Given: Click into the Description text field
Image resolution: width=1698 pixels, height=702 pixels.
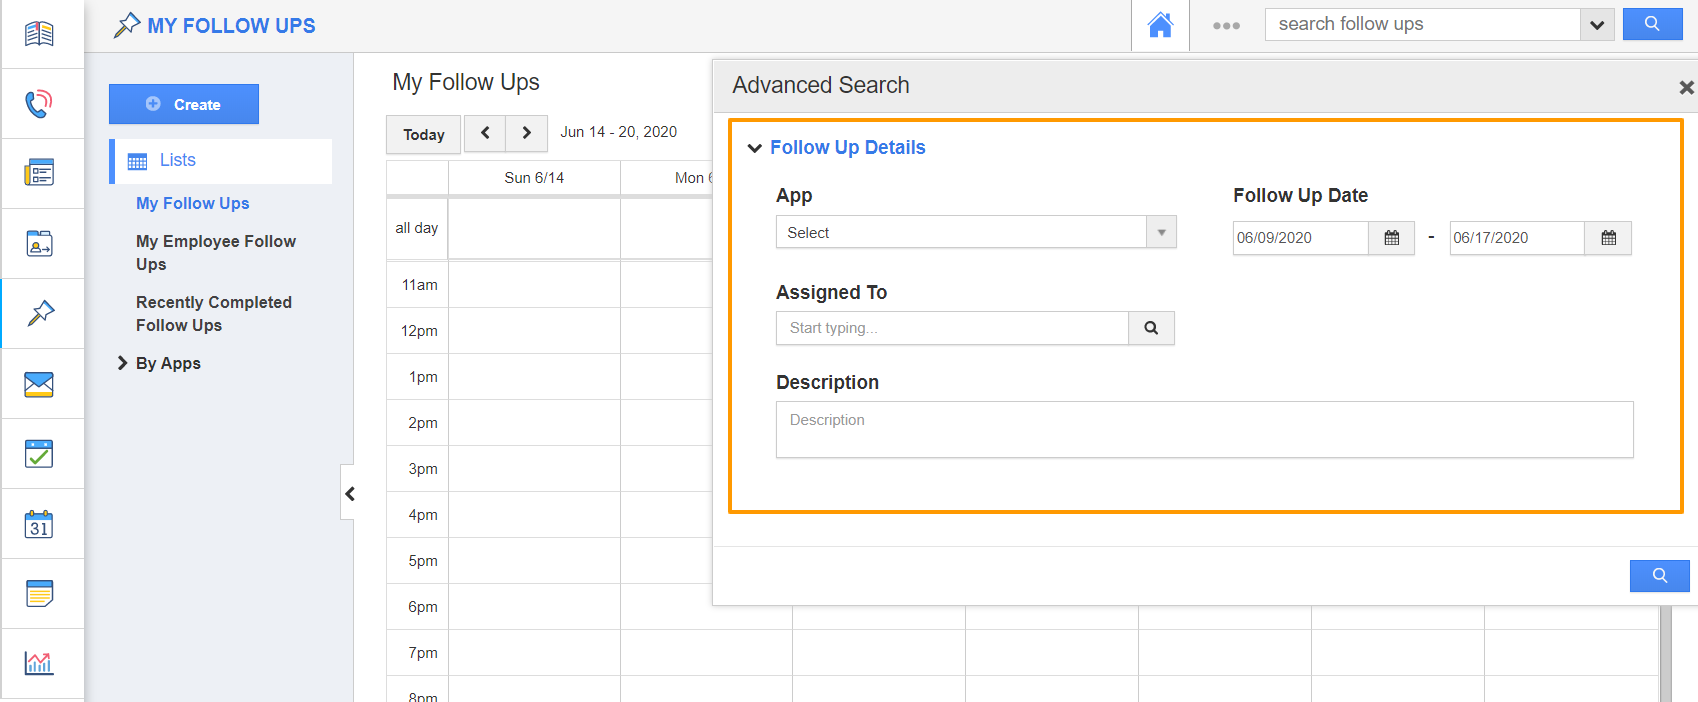Looking at the screenshot, I should coord(1204,430).
